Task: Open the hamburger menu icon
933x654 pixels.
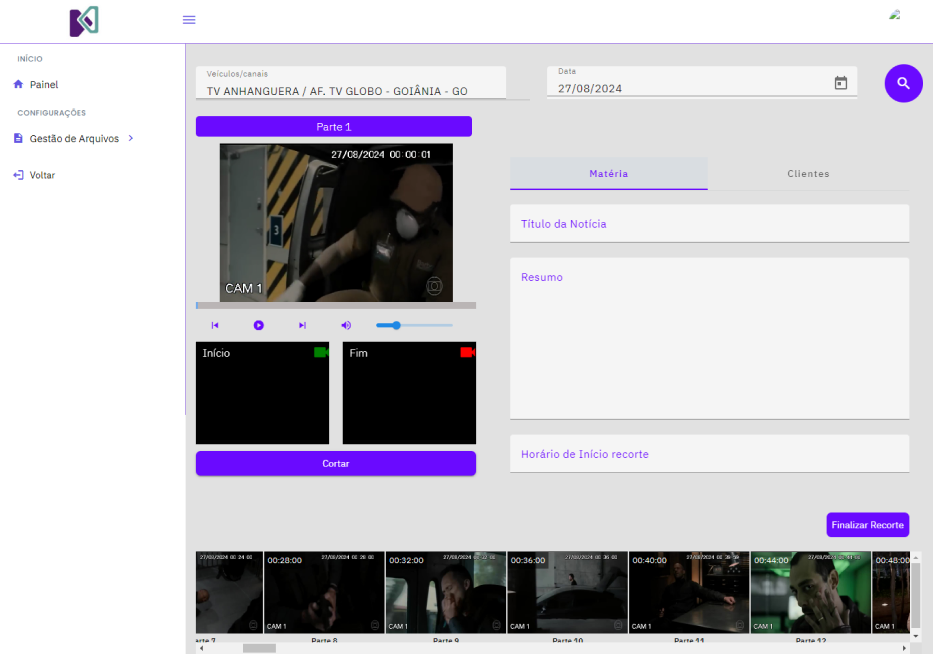Action: [189, 20]
